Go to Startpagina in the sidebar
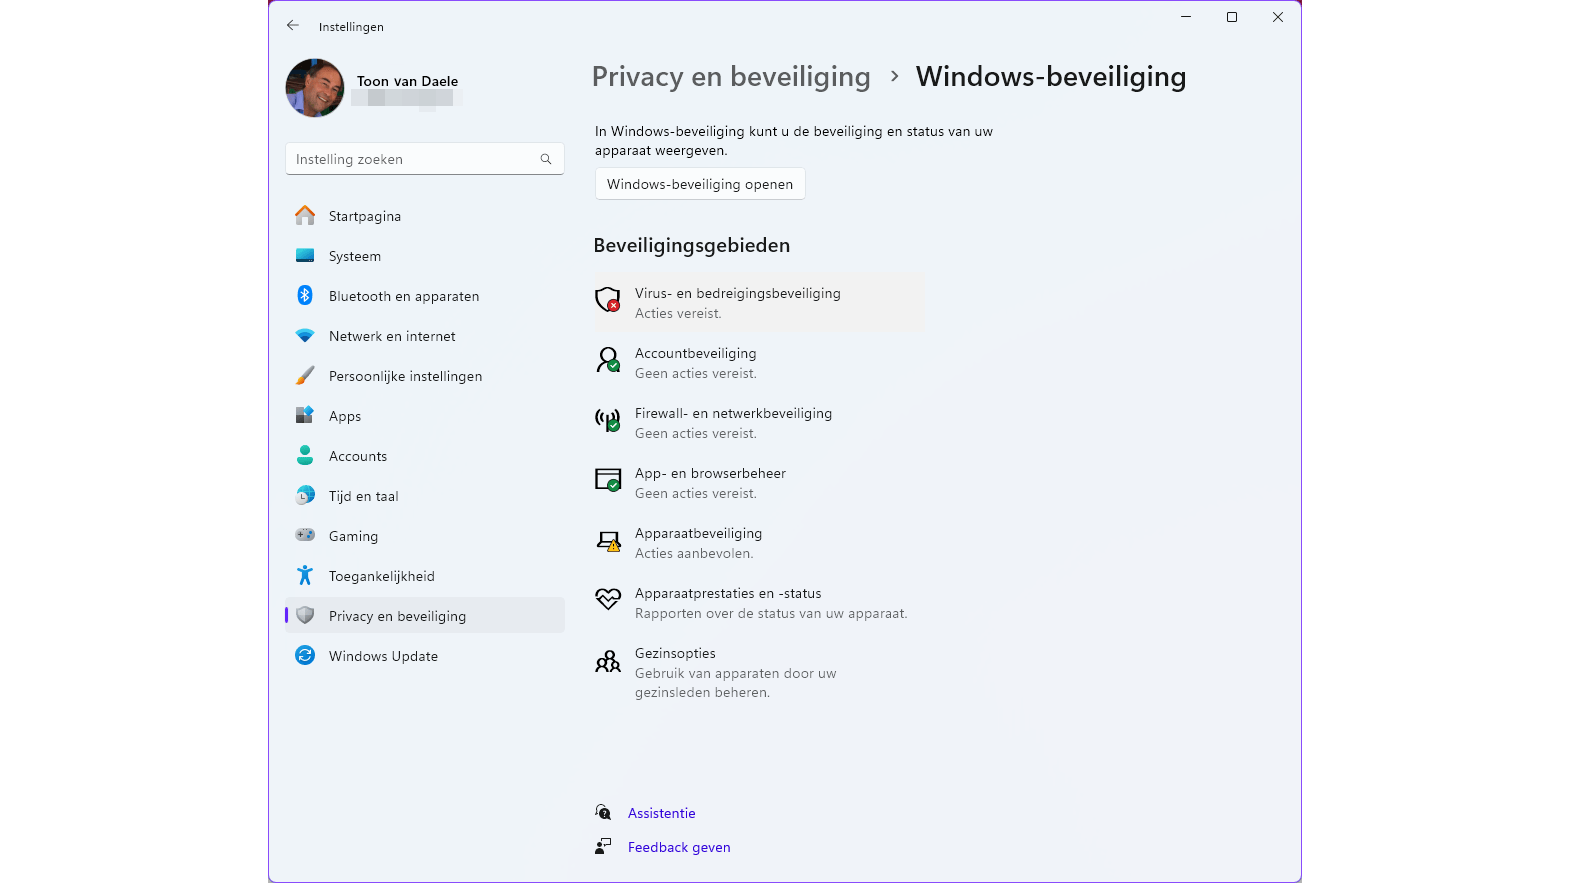This screenshot has width=1570, height=883. pos(364,216)
